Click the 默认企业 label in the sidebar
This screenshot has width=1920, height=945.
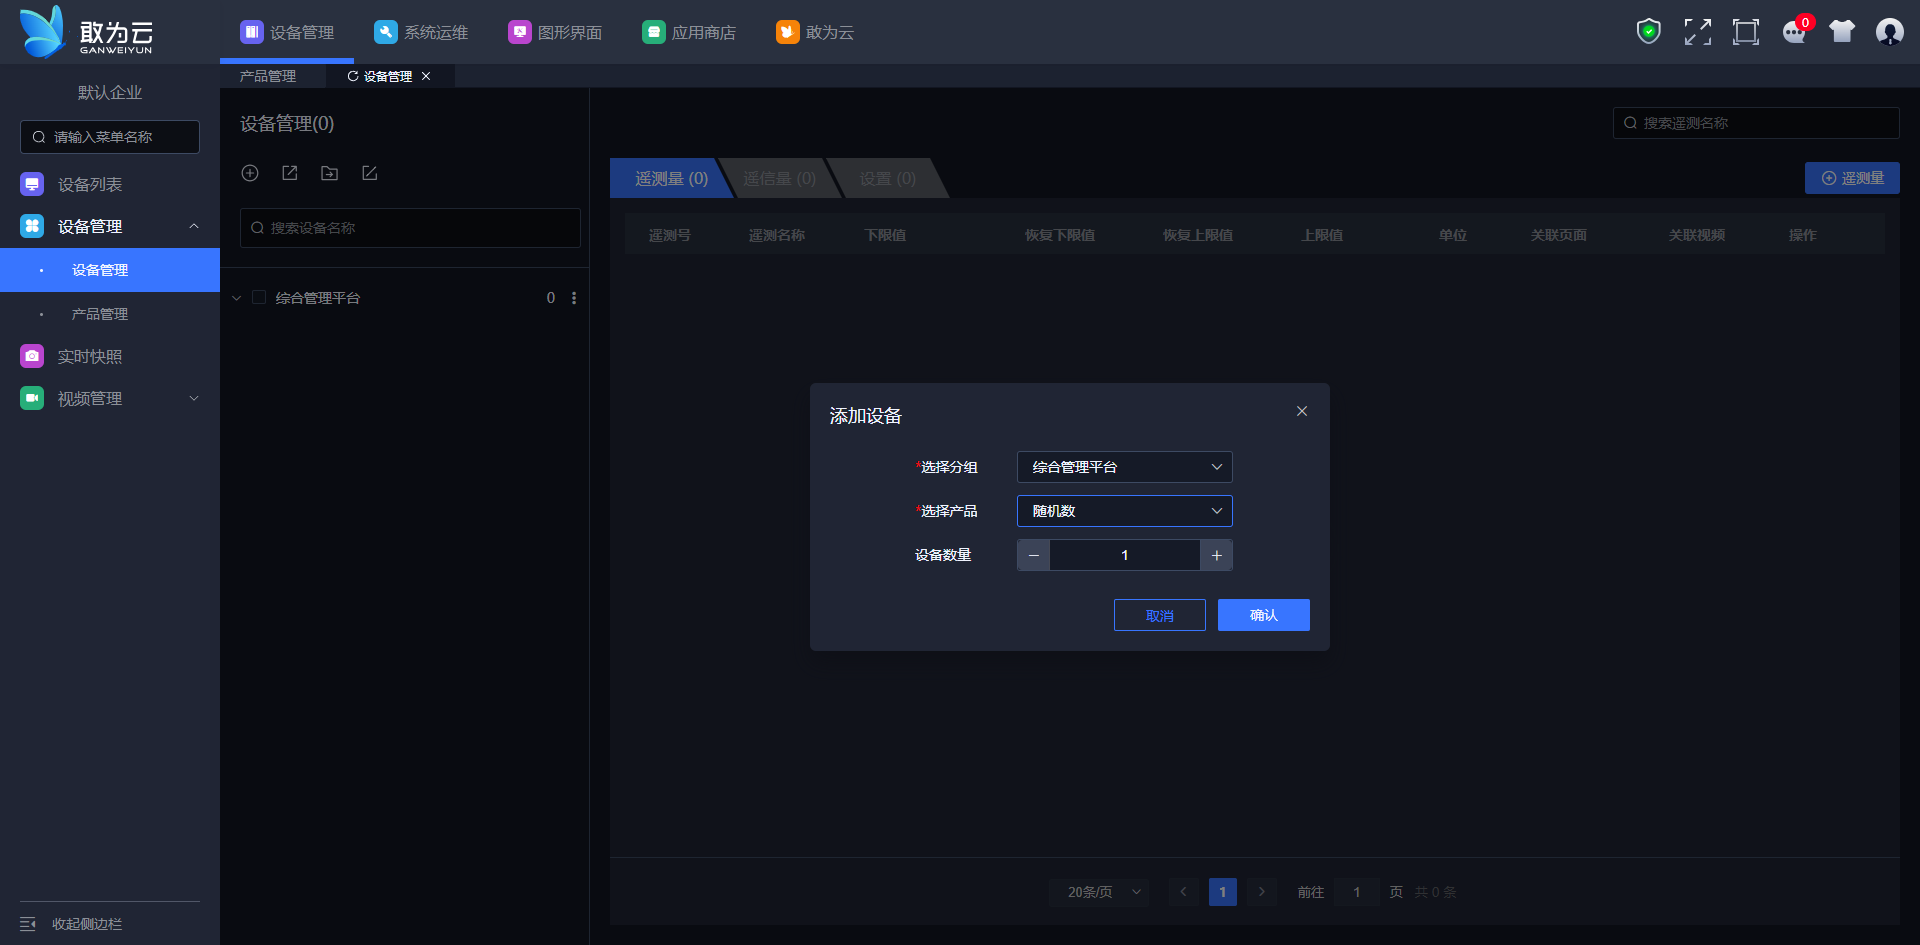pos(110,93)
